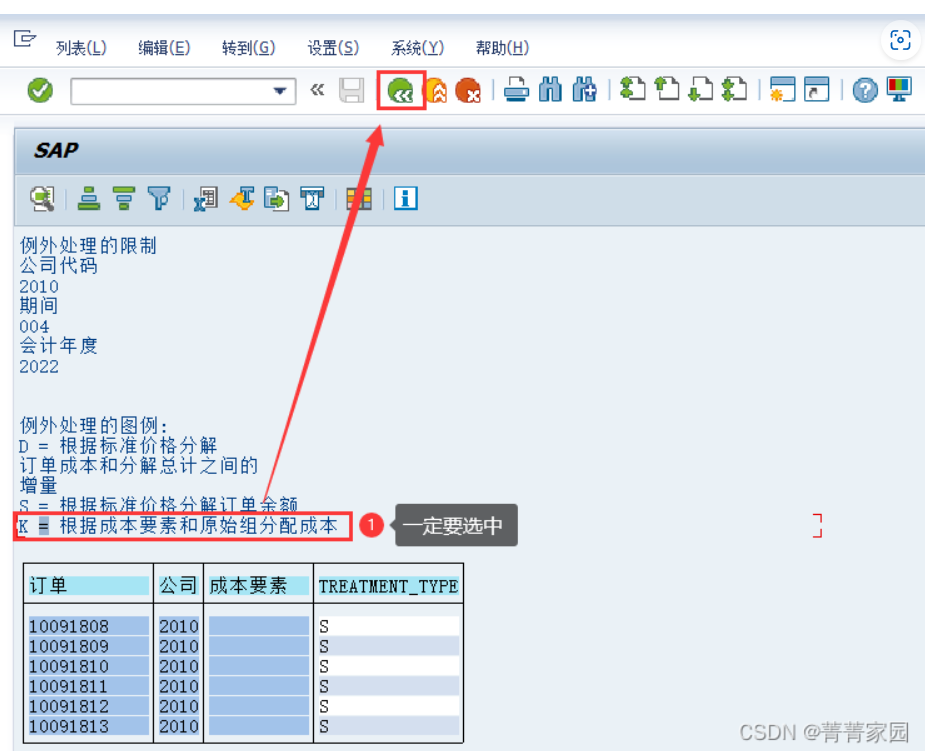Click the menu bar system icon
The image size is (925, 751).
(25, 39)
